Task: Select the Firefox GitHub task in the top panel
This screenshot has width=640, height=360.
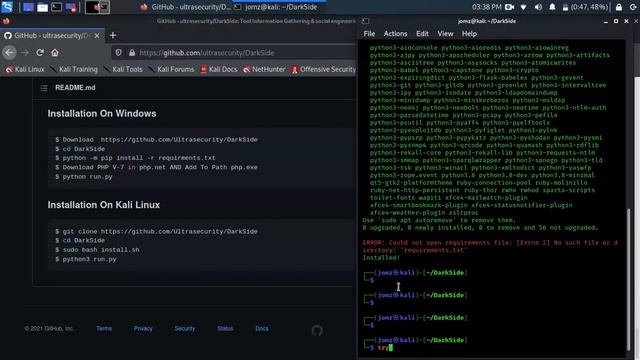Action: [186, 7]
